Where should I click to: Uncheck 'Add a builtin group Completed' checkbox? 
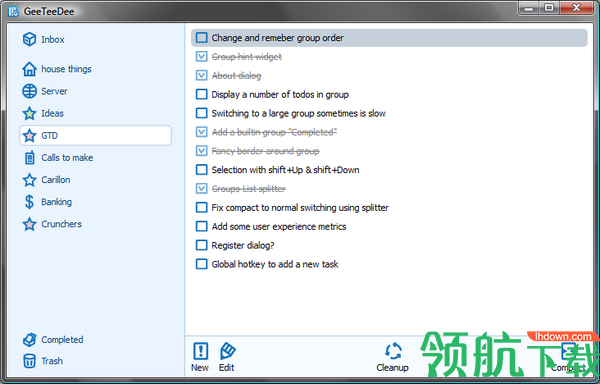coord(202,132)
